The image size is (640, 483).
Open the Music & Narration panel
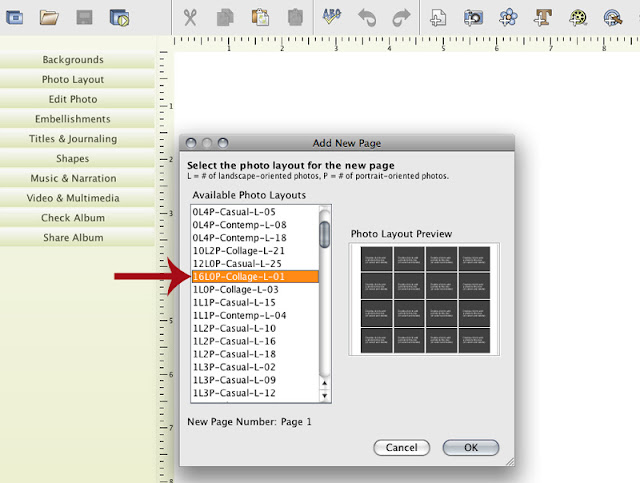click(77, 178)
